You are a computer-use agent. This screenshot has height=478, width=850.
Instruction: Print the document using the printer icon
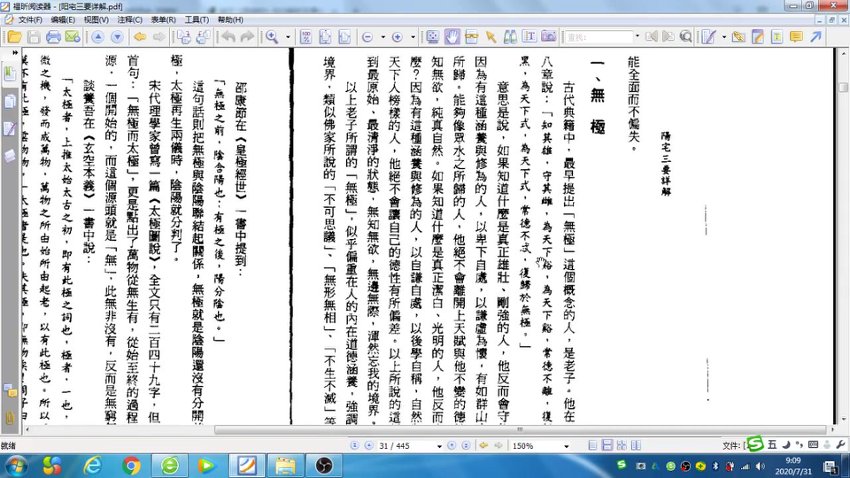tap(53, 37)
